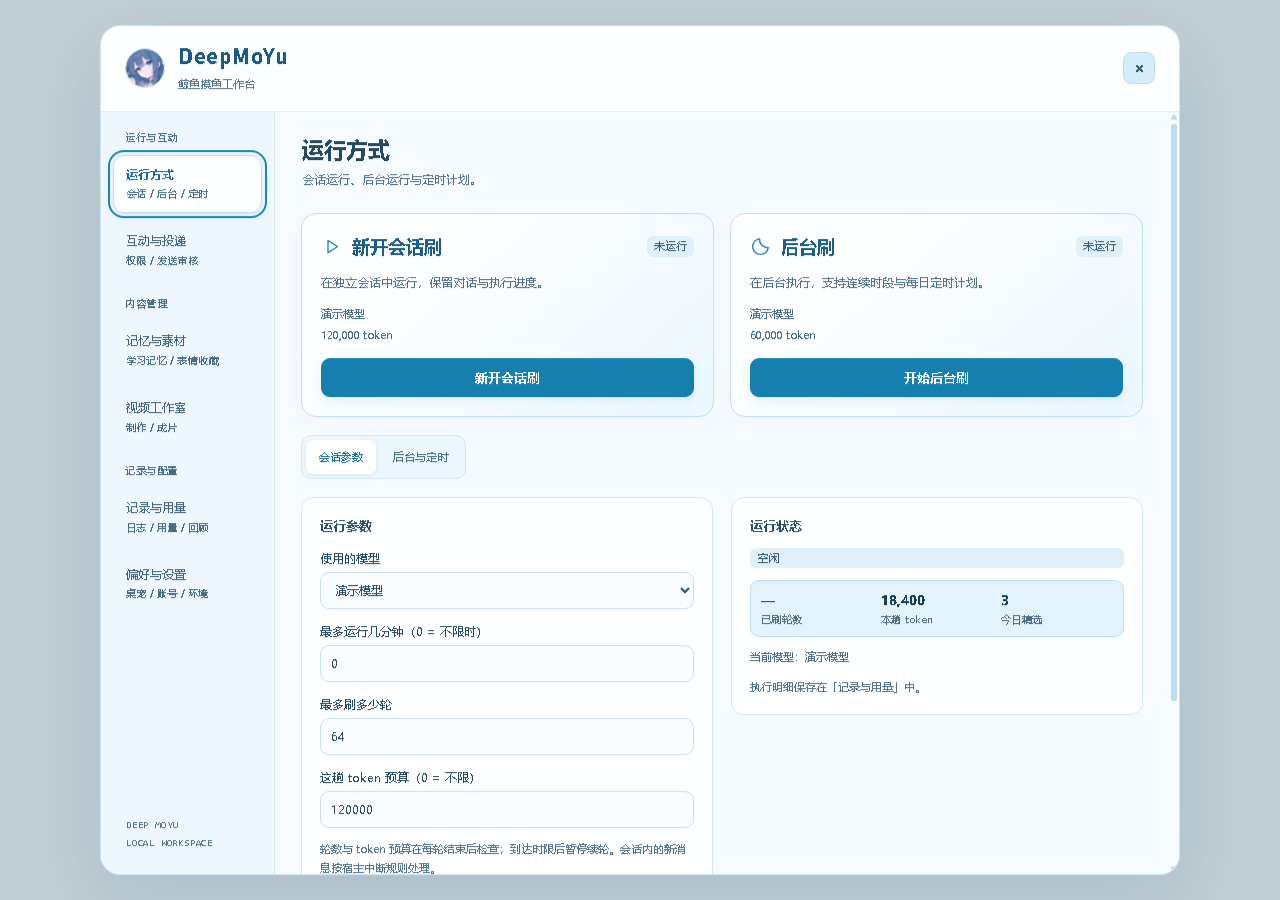Click the 运行状态 panel heading
This screenshot has height=900, width=1280.
pos(776,526)
